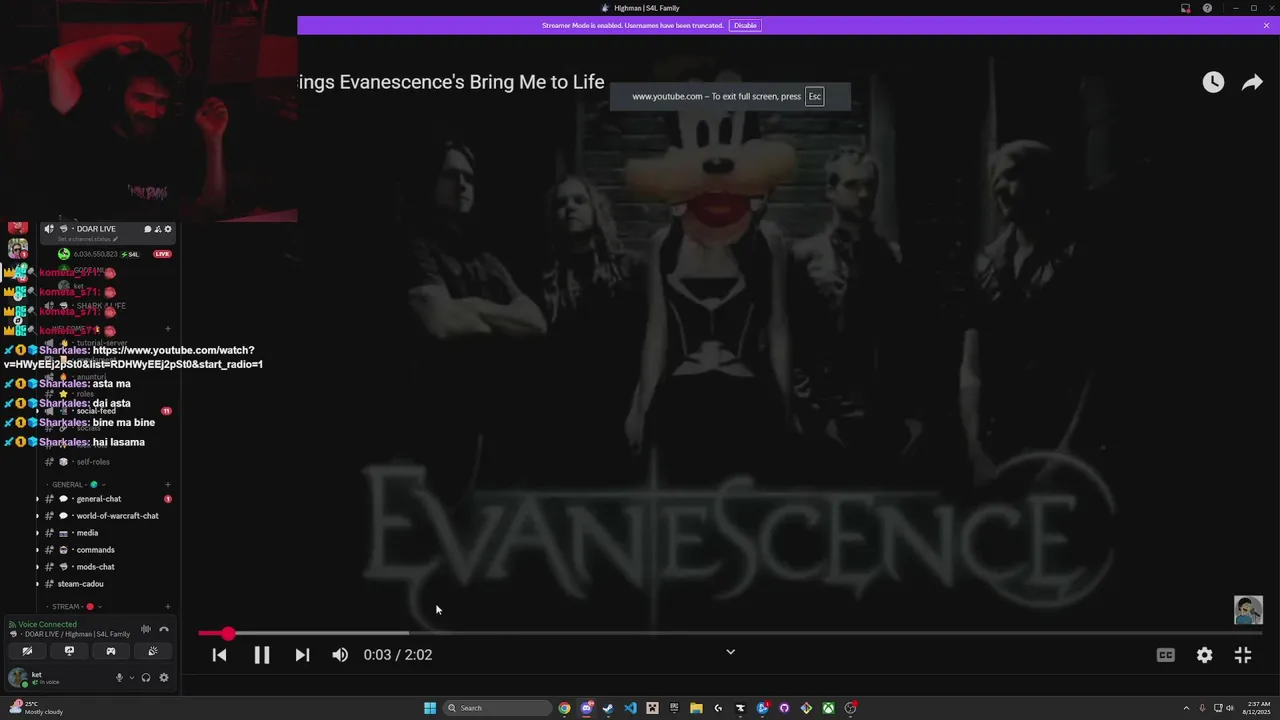Click the ket user avatar in Discord
Image resolution: width=1280 pixels, height=720 pixels.
coord(18,678)
